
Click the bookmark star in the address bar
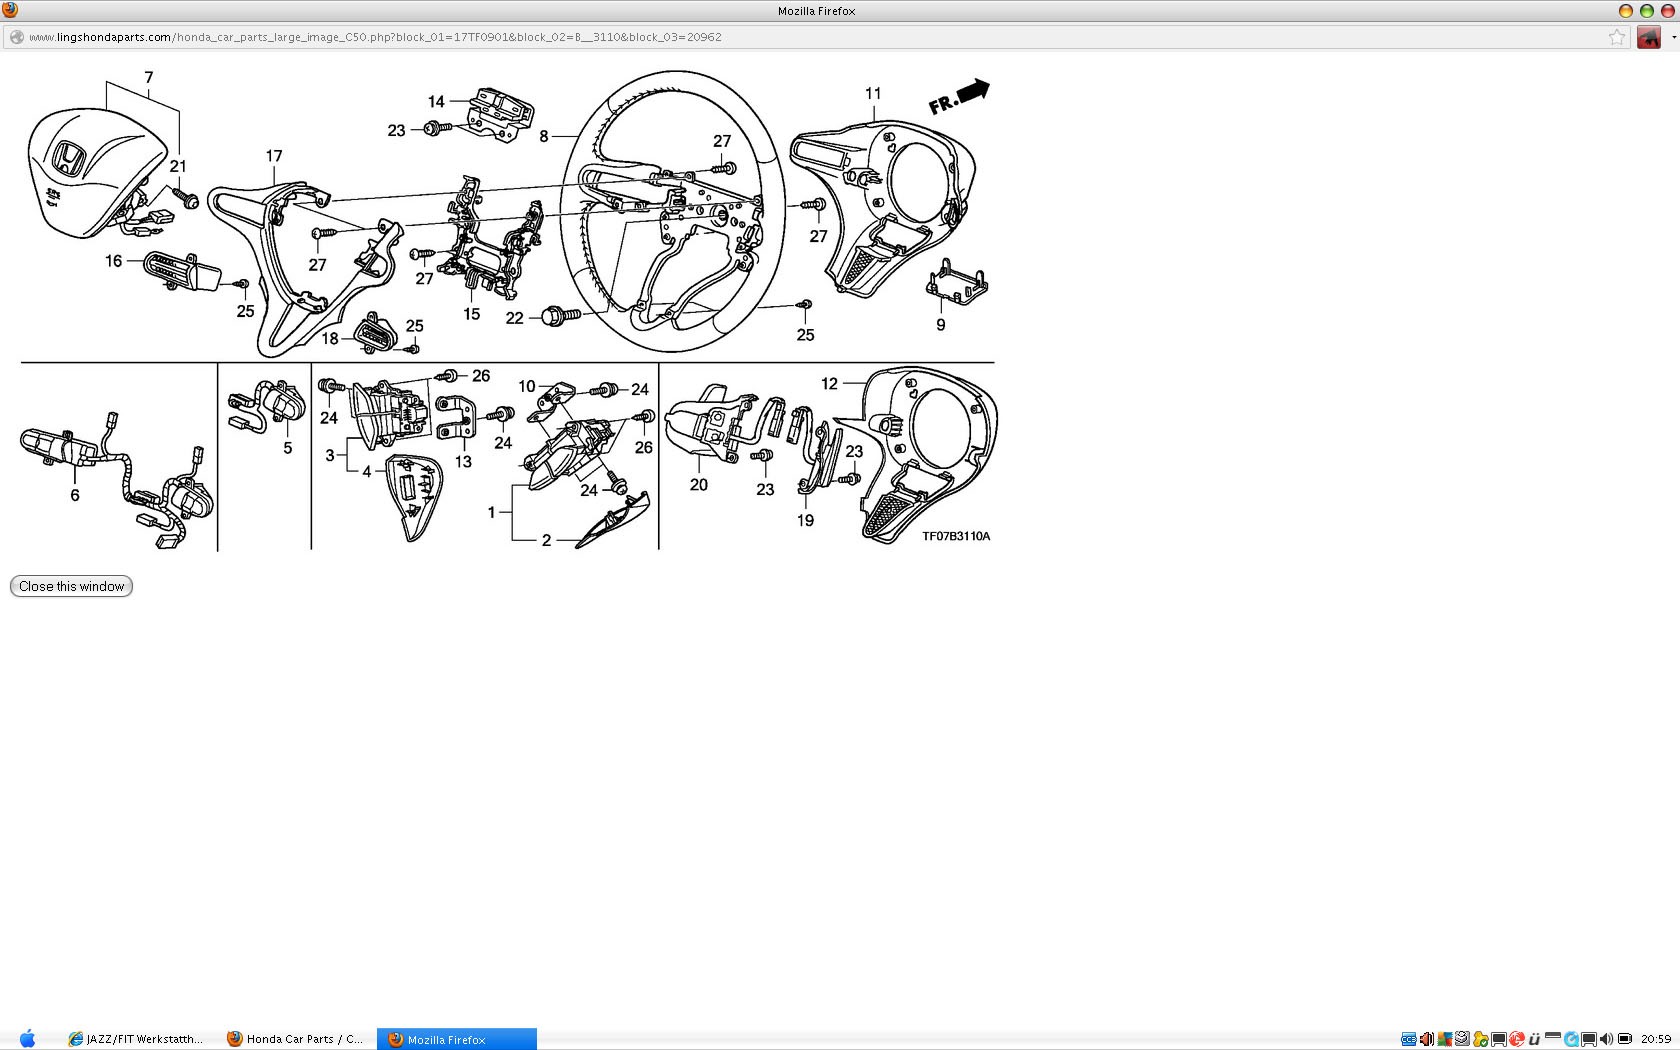1616,37
